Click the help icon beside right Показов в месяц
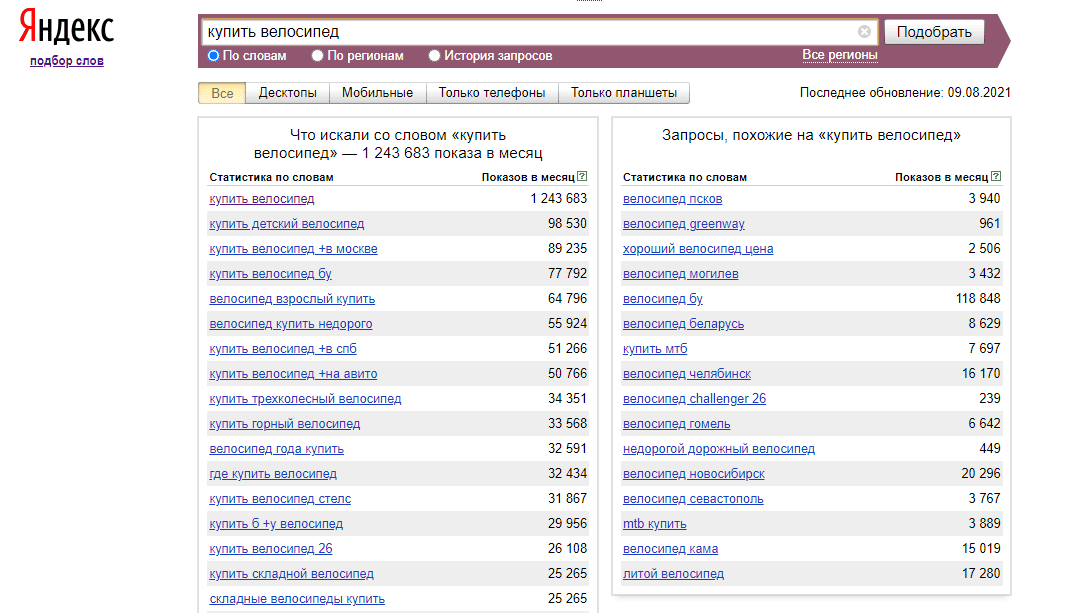The image size is (1091, 613). tap(995, 177)
